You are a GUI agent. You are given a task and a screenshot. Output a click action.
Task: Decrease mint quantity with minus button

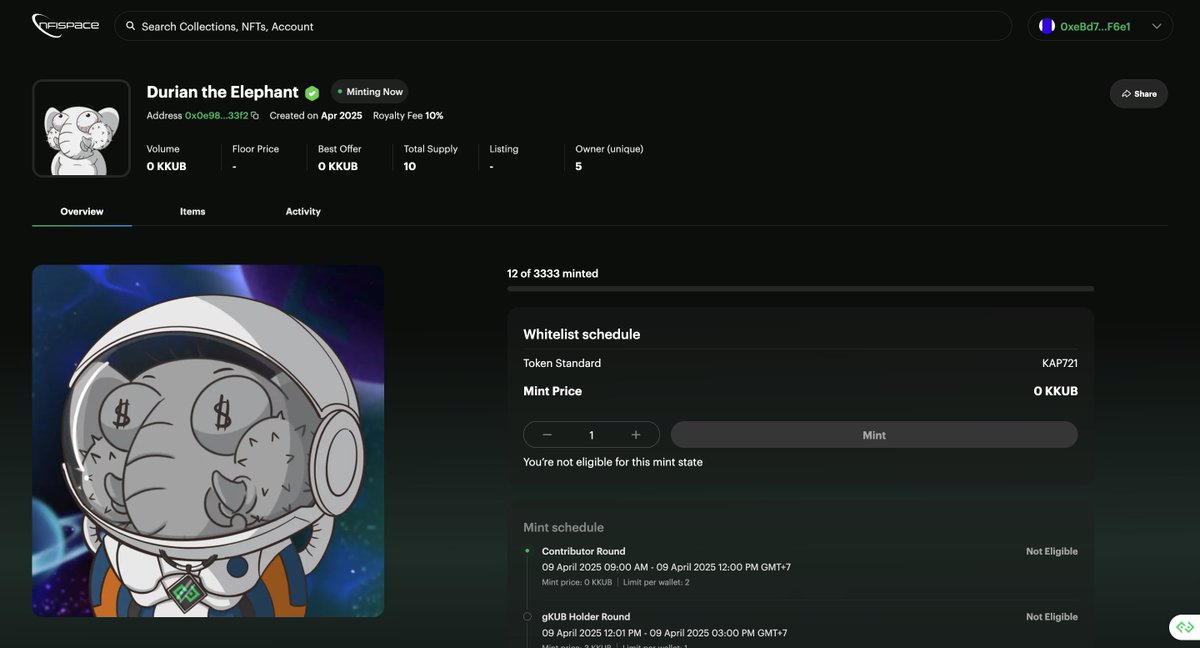coord(547,435)
